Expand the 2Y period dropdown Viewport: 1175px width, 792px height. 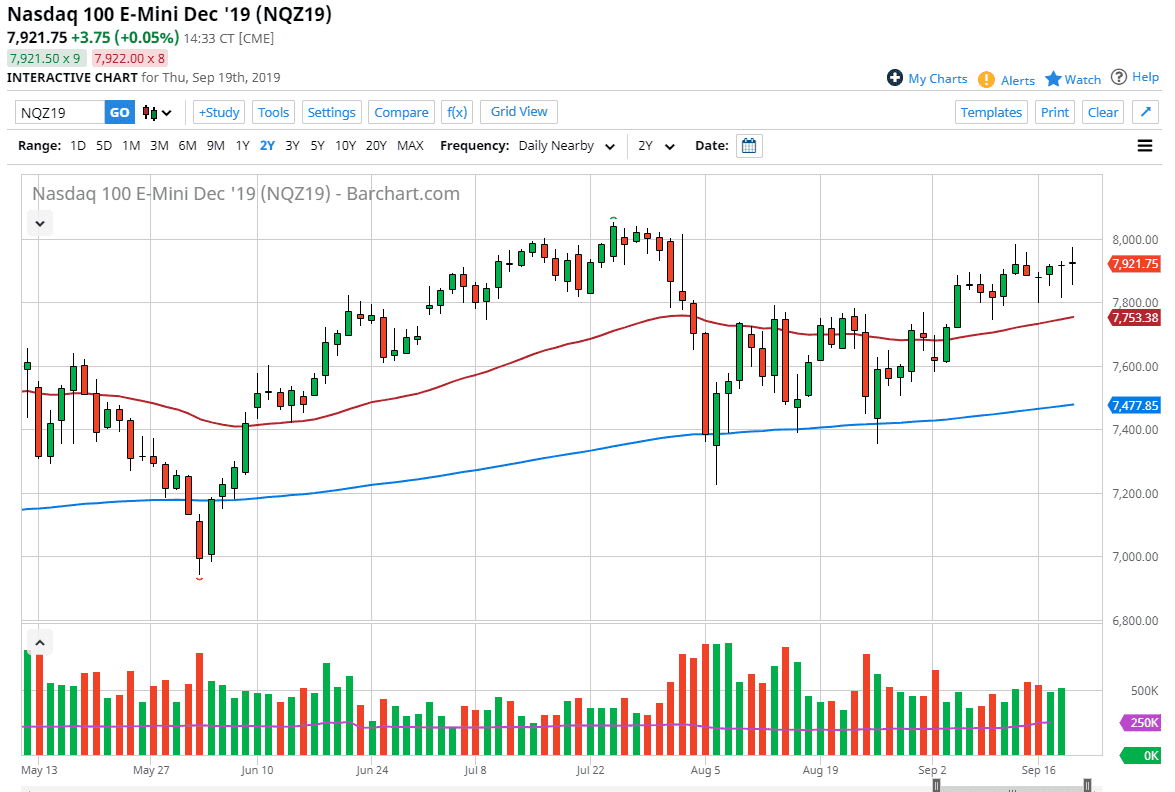(657, 146)
